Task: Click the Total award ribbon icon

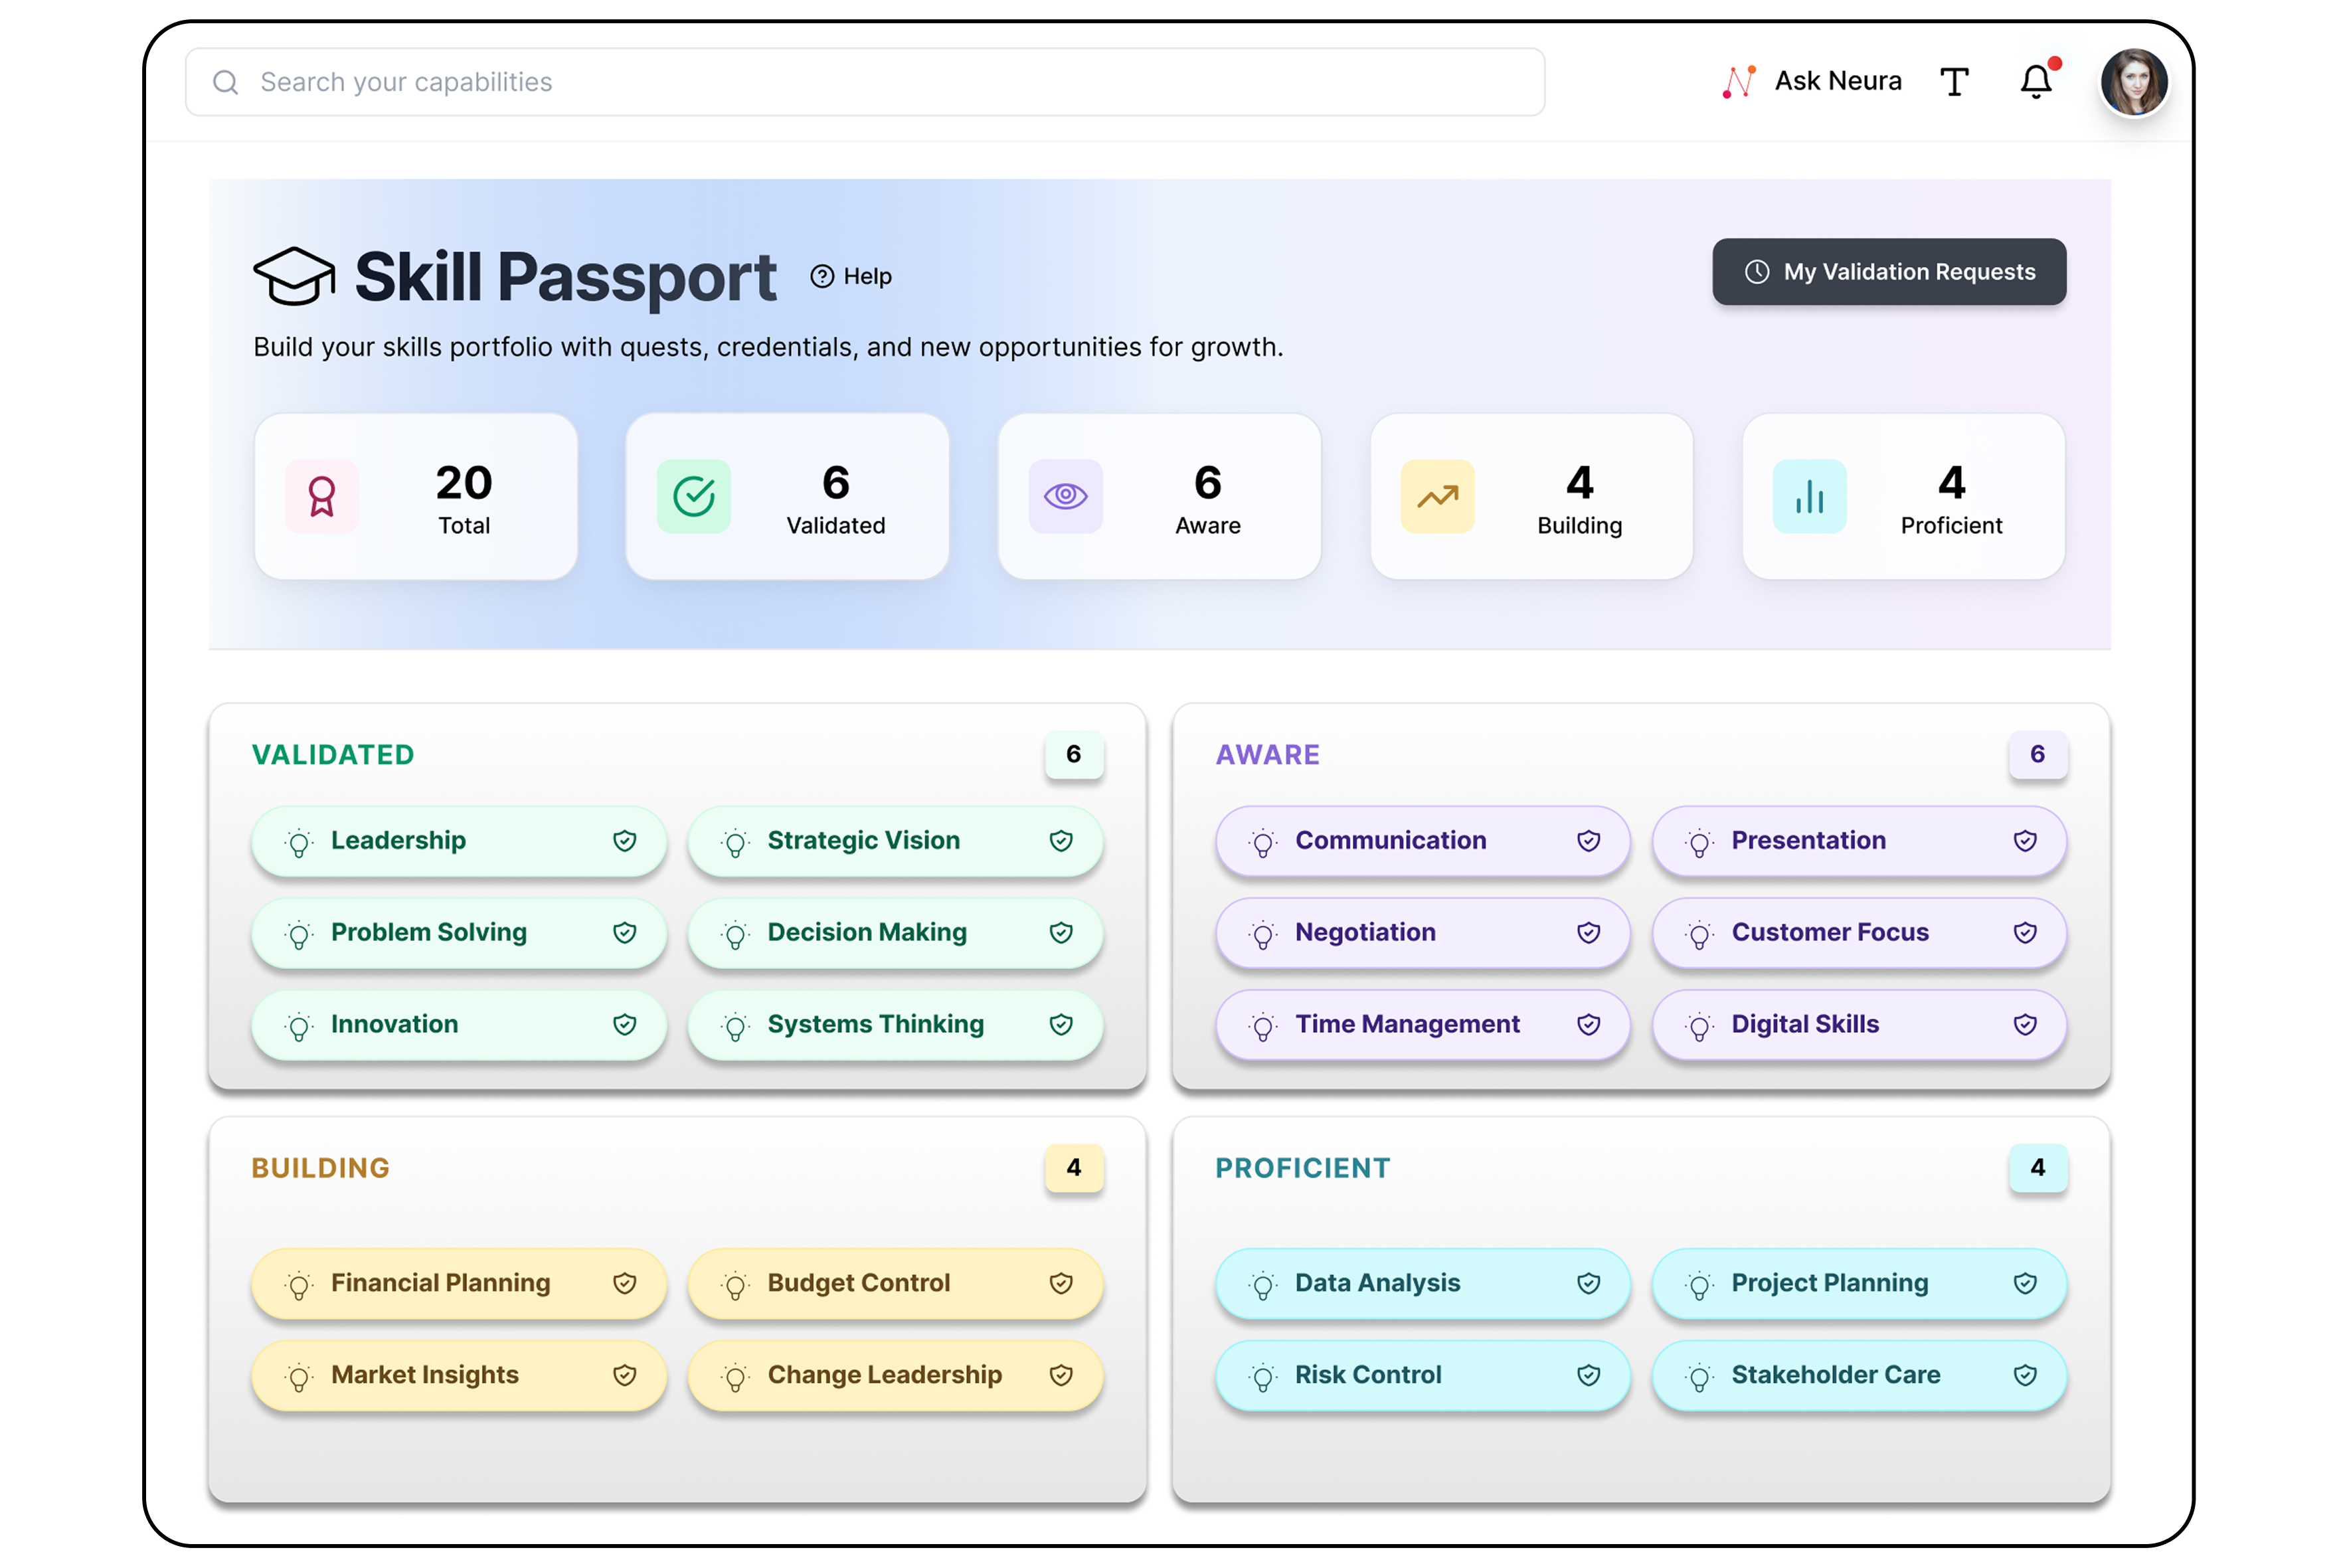Action: click(321, 496)
